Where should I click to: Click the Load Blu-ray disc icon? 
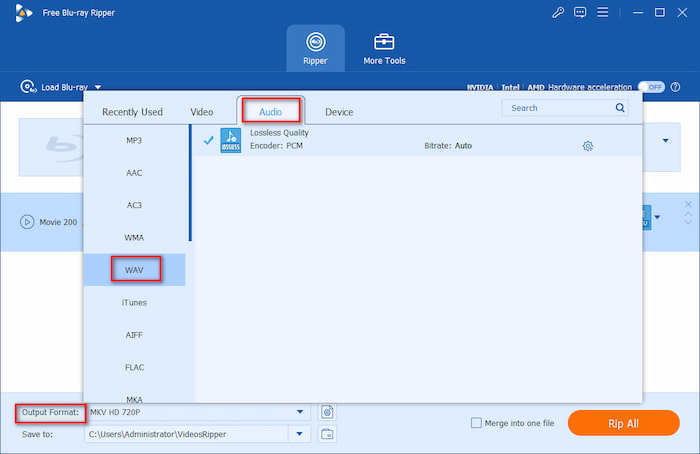tap(28, 87)
